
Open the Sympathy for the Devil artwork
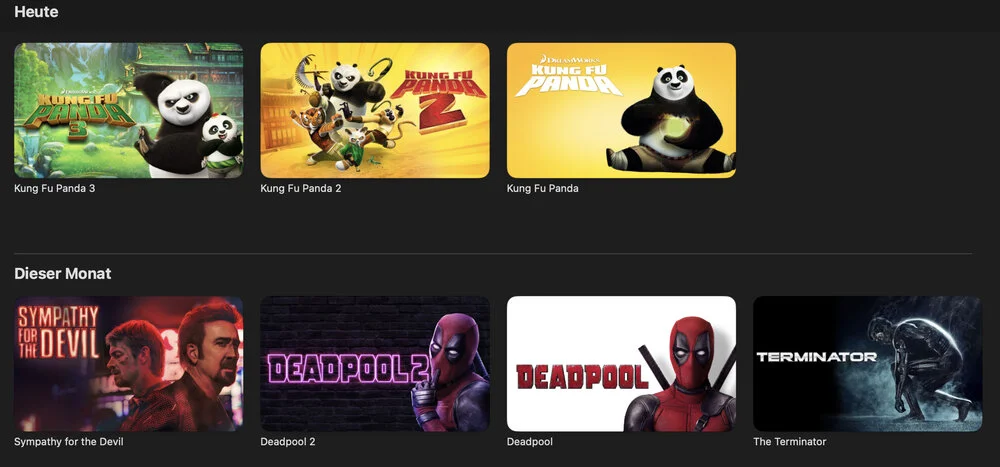(x=128, y=364)
